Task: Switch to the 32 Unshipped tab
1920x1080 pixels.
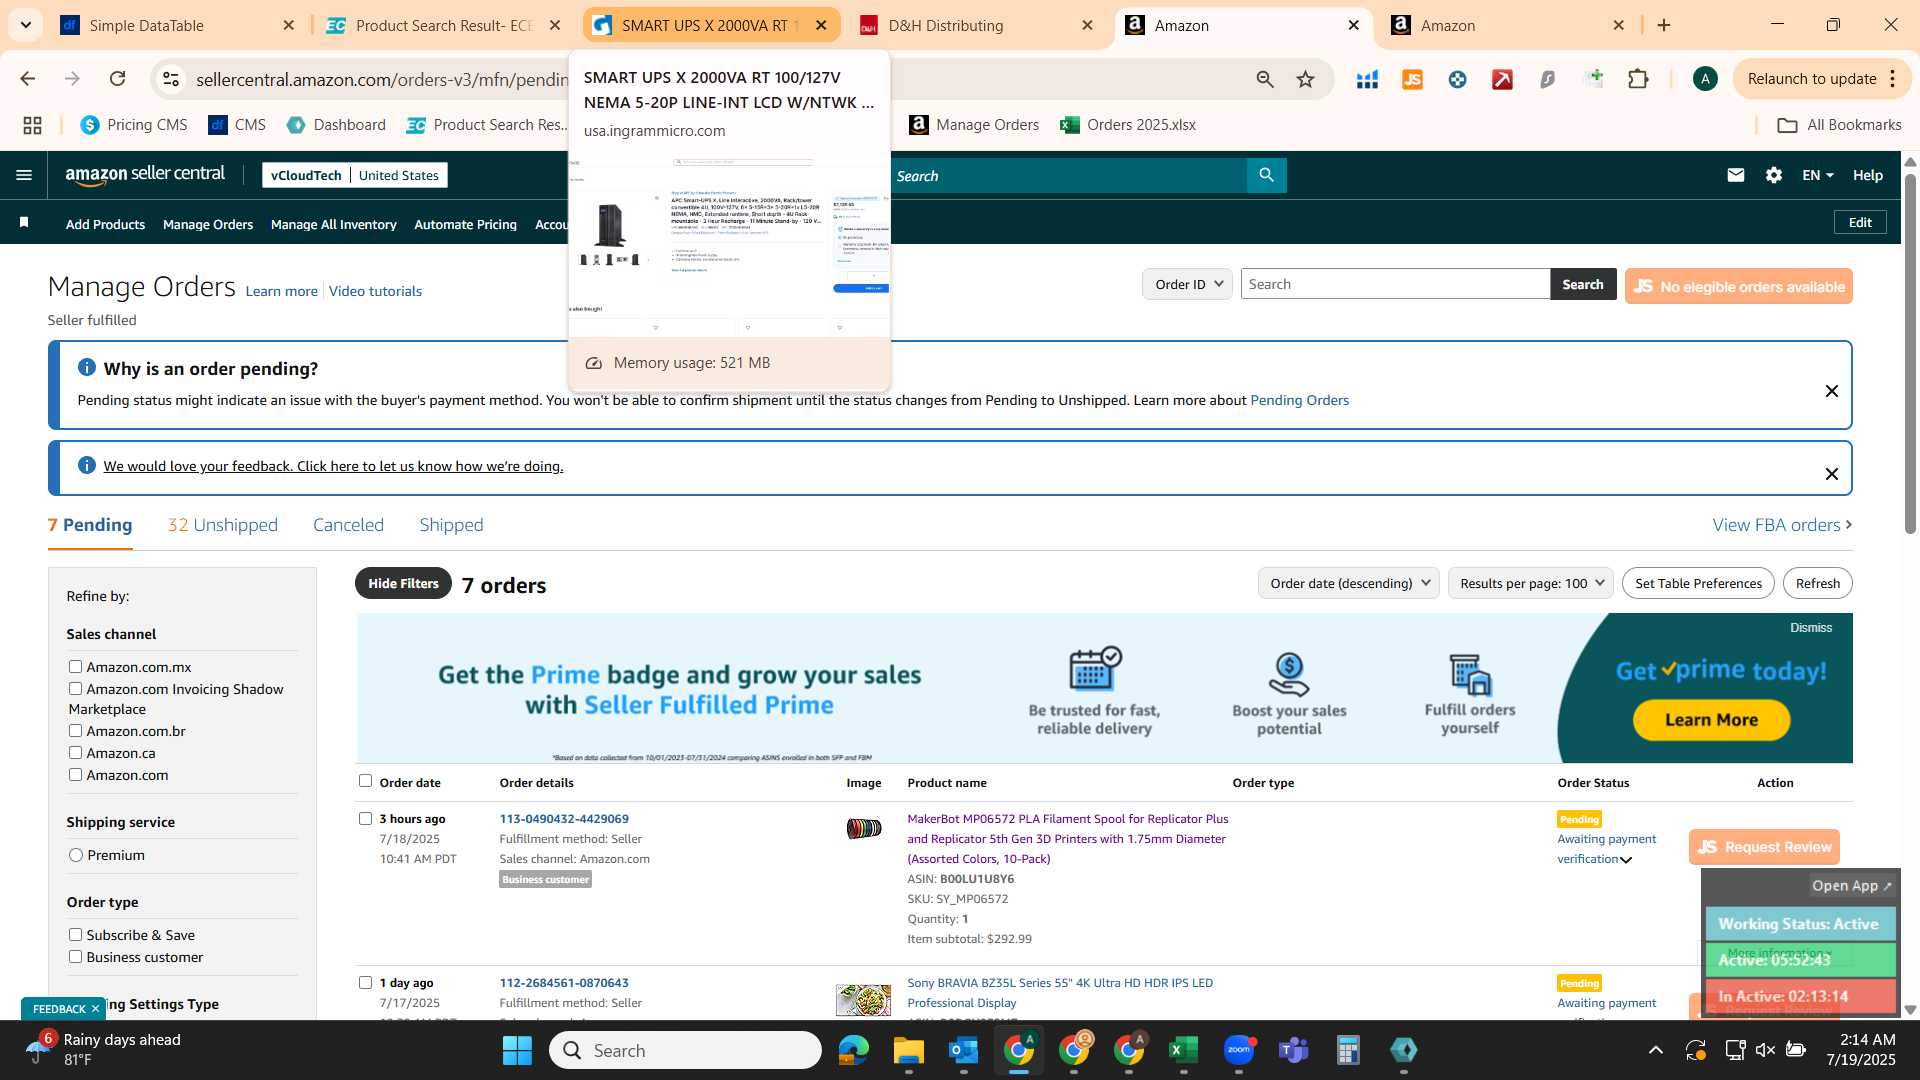Action: 223,525
